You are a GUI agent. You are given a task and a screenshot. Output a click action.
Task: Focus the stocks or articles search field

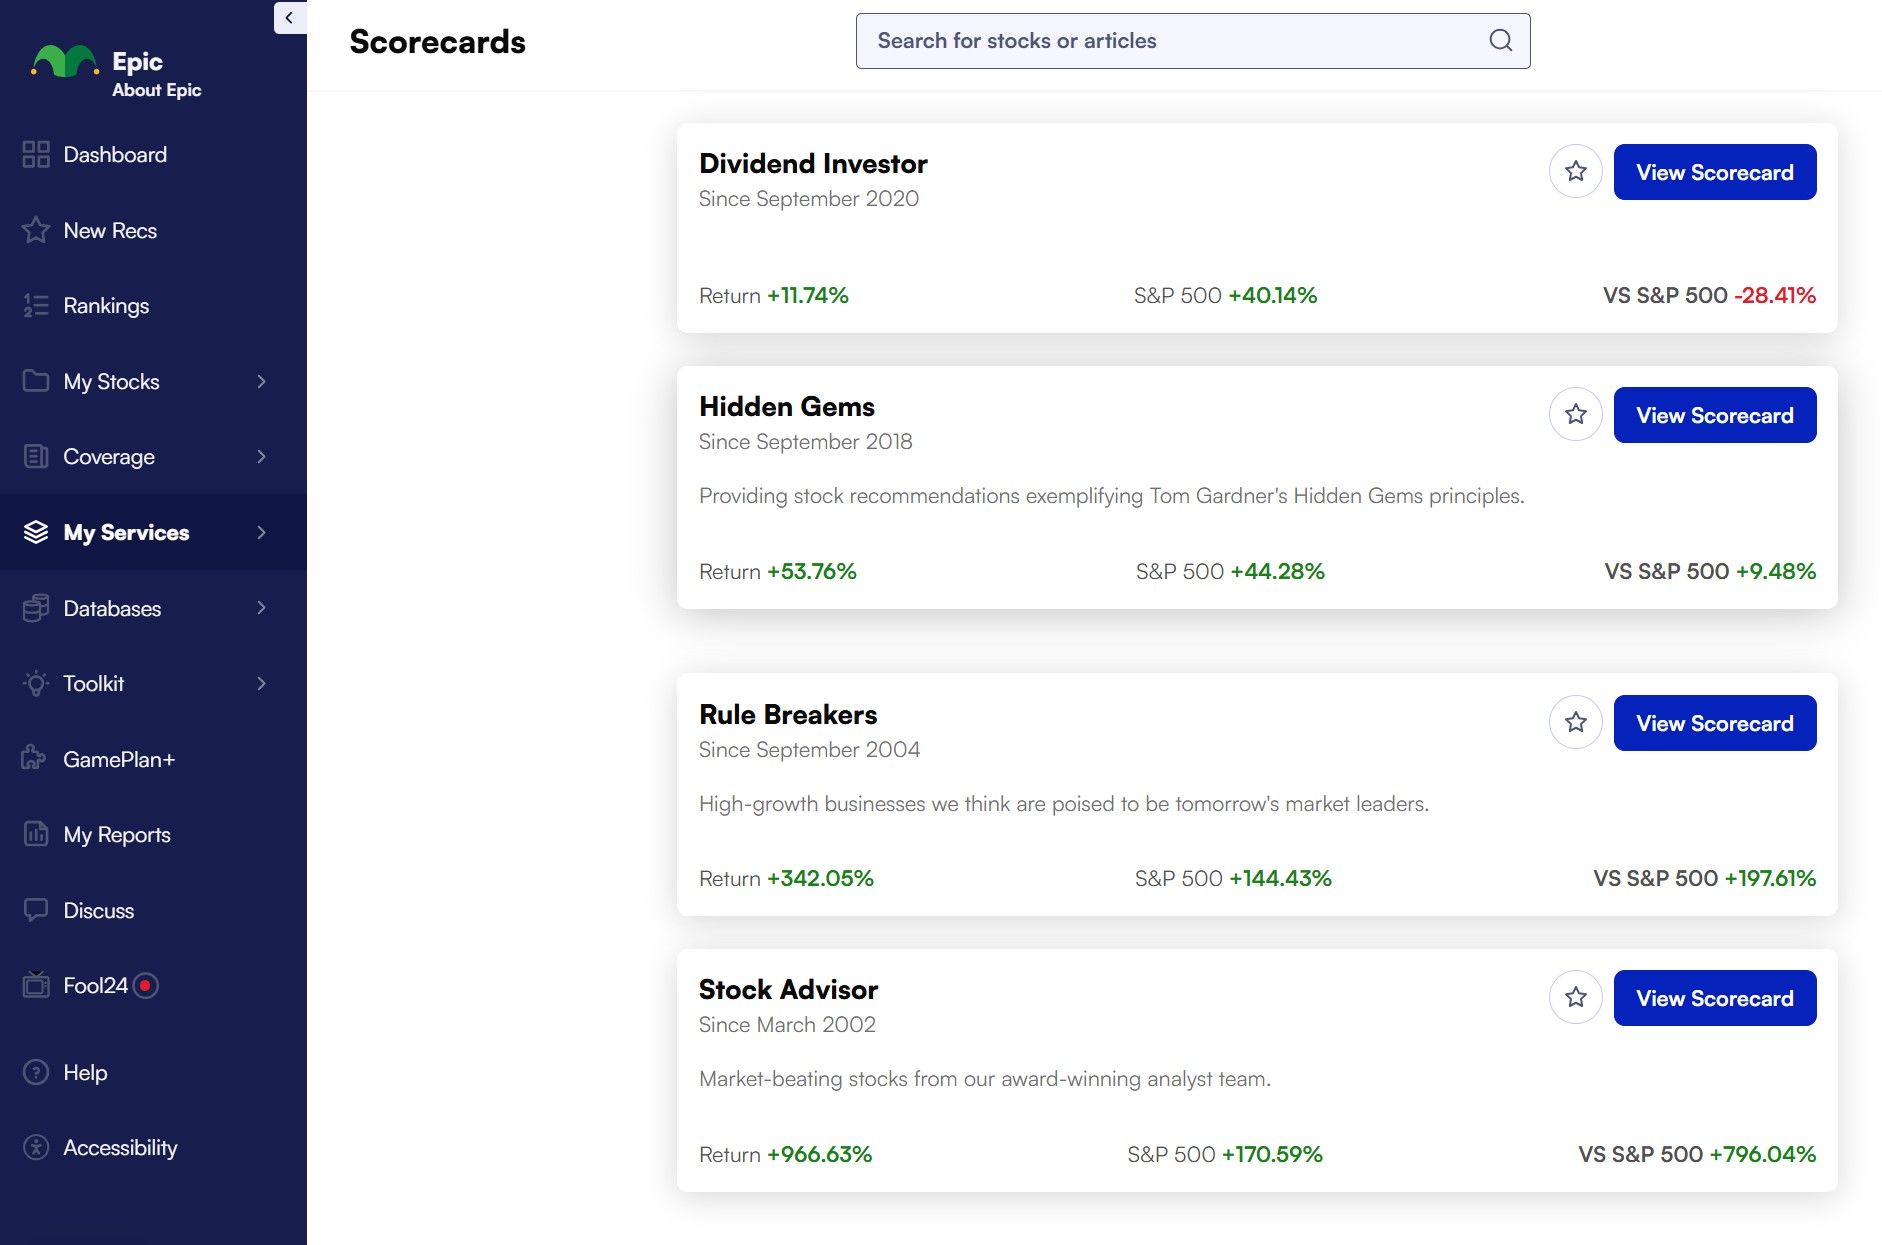coord(1170,41)
